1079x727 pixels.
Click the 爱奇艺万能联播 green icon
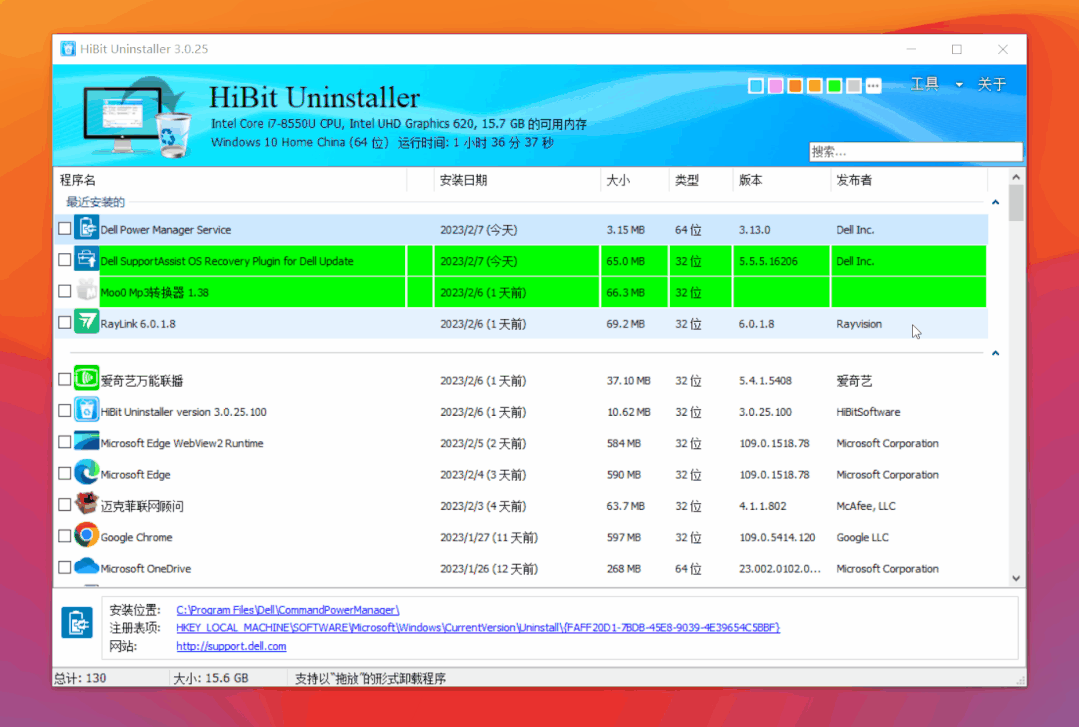tap(86, 380)
